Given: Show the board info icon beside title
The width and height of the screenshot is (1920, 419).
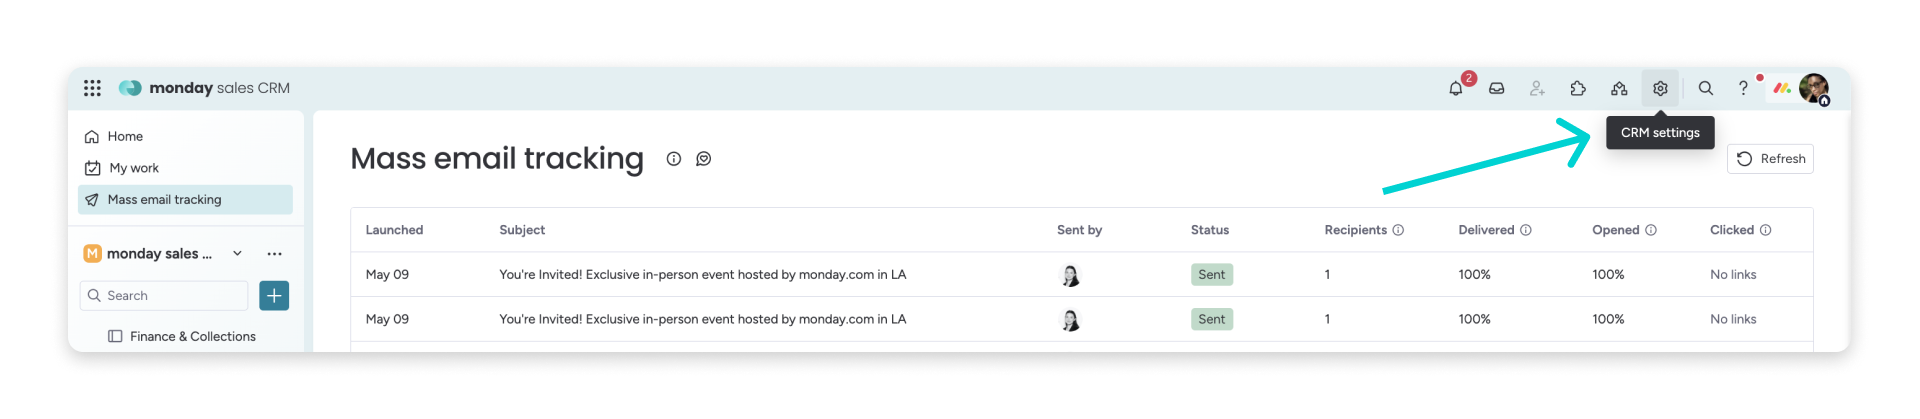Looking at the screenshot, I should coord(674,159).
